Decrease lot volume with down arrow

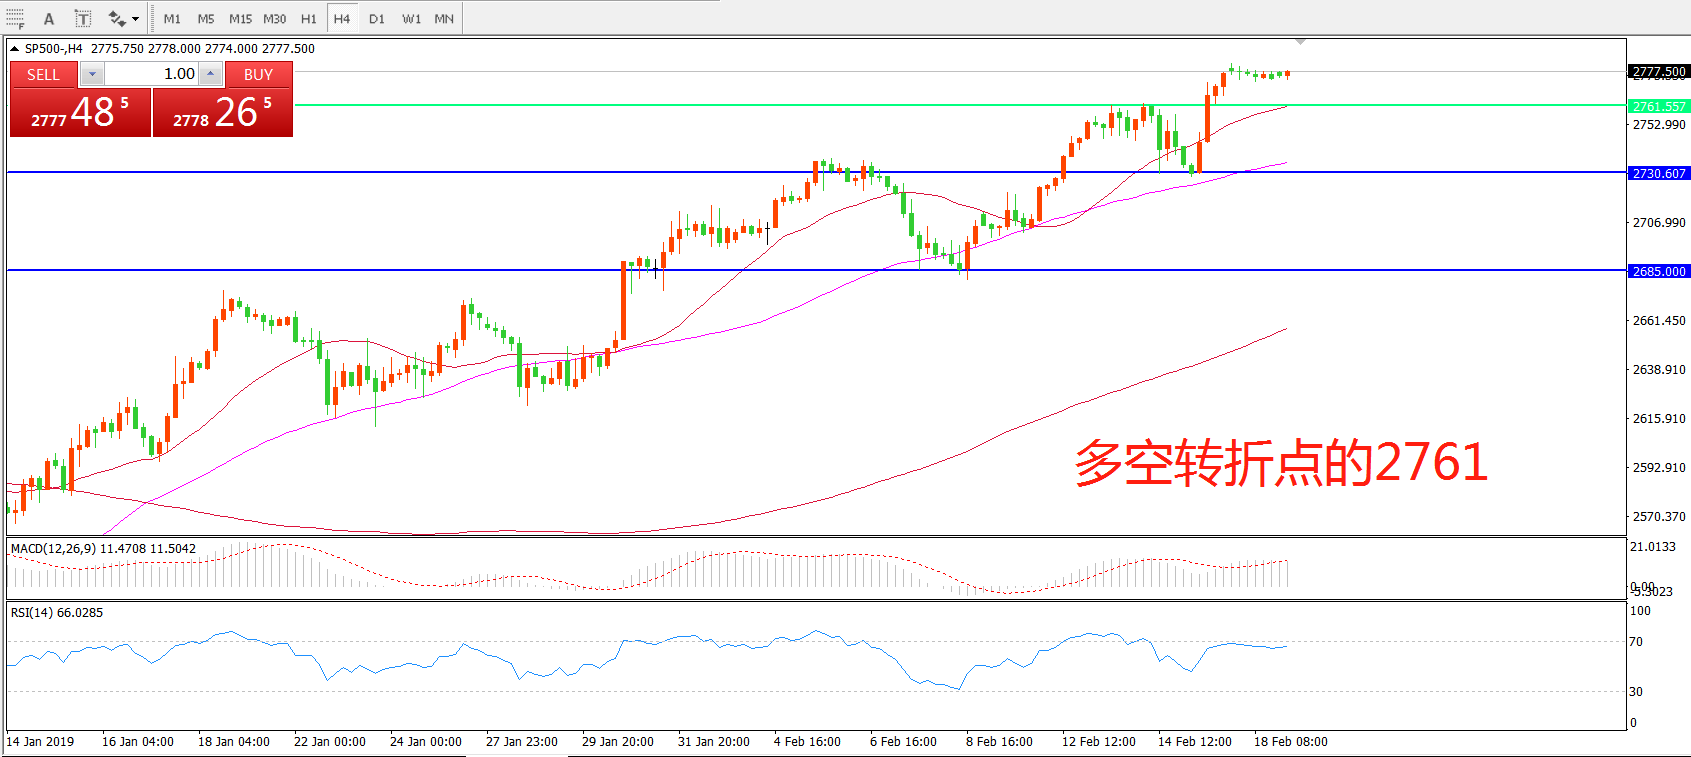point(92,74)
